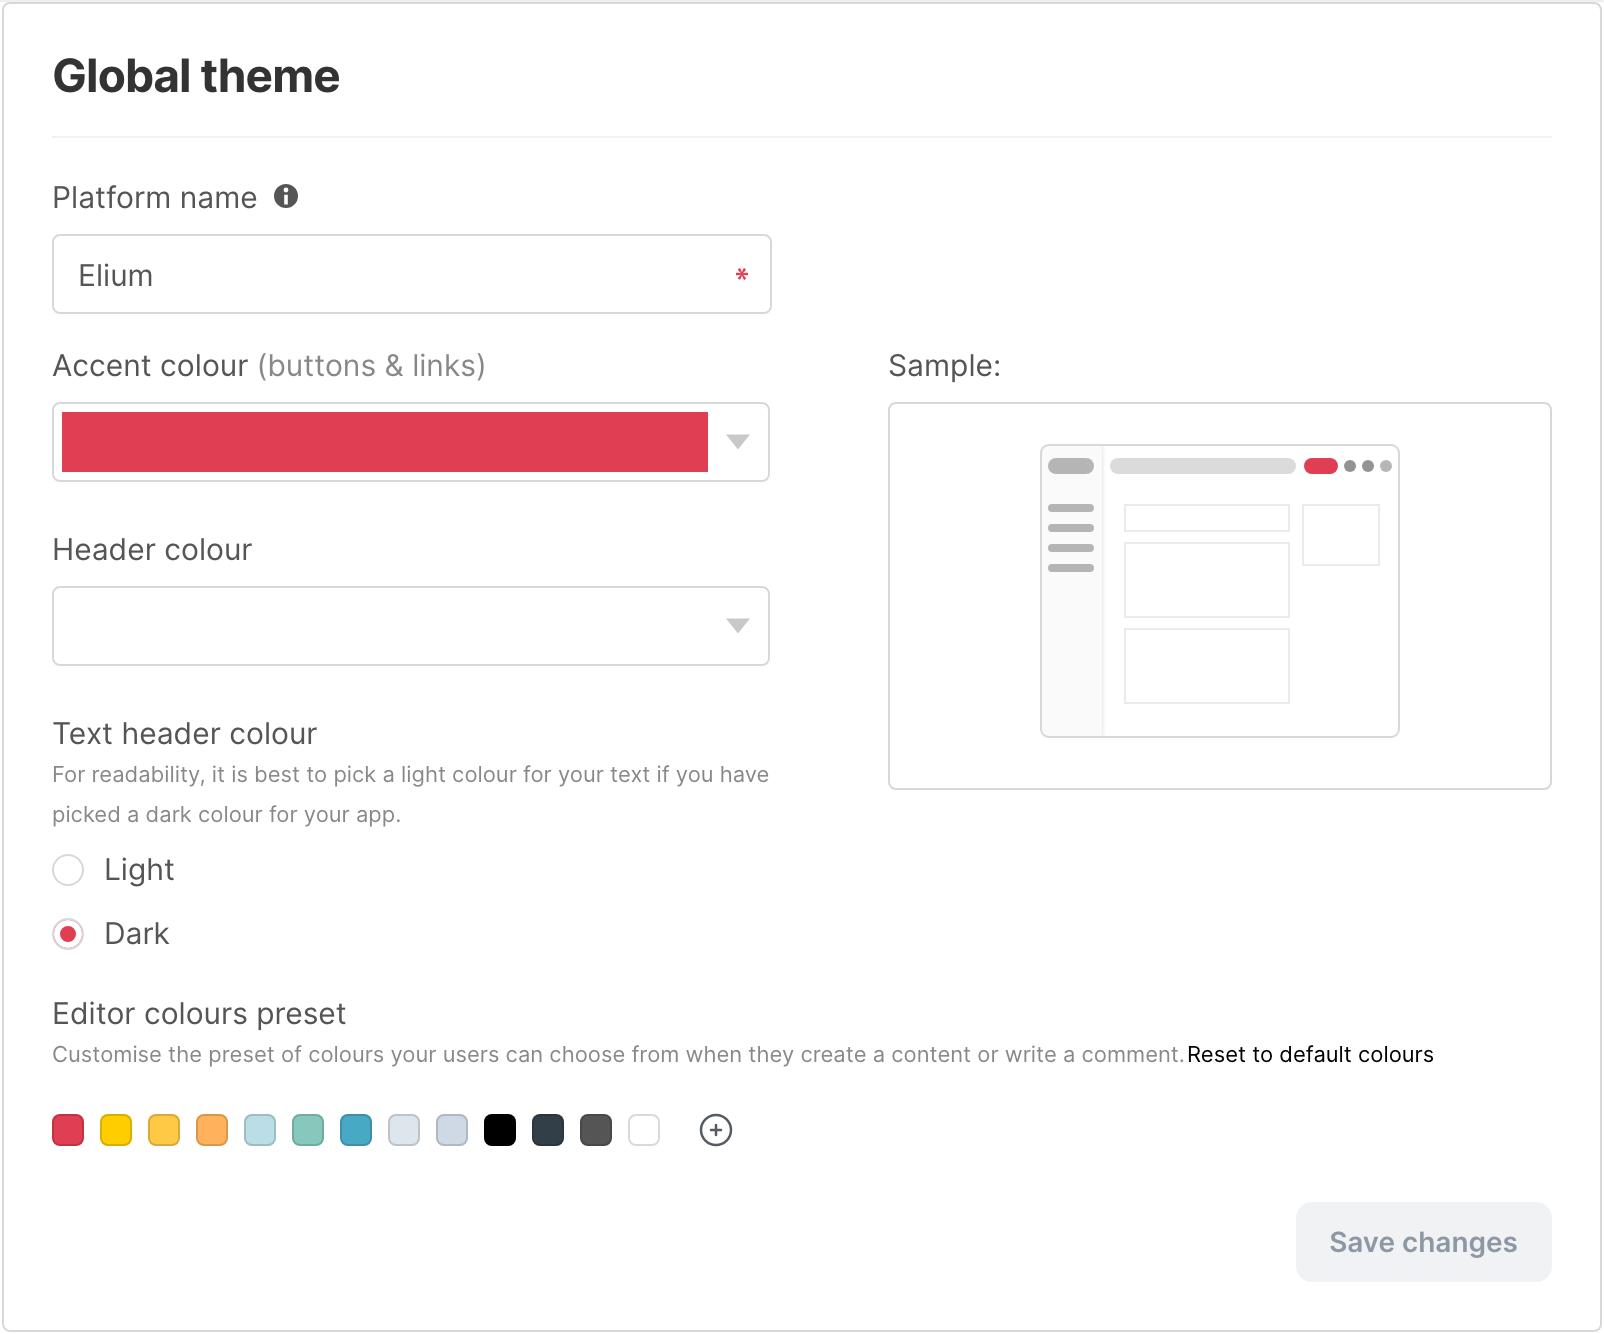Pick the mint green preset swatch
Screen dimensions: 1604x1334
308,1130
